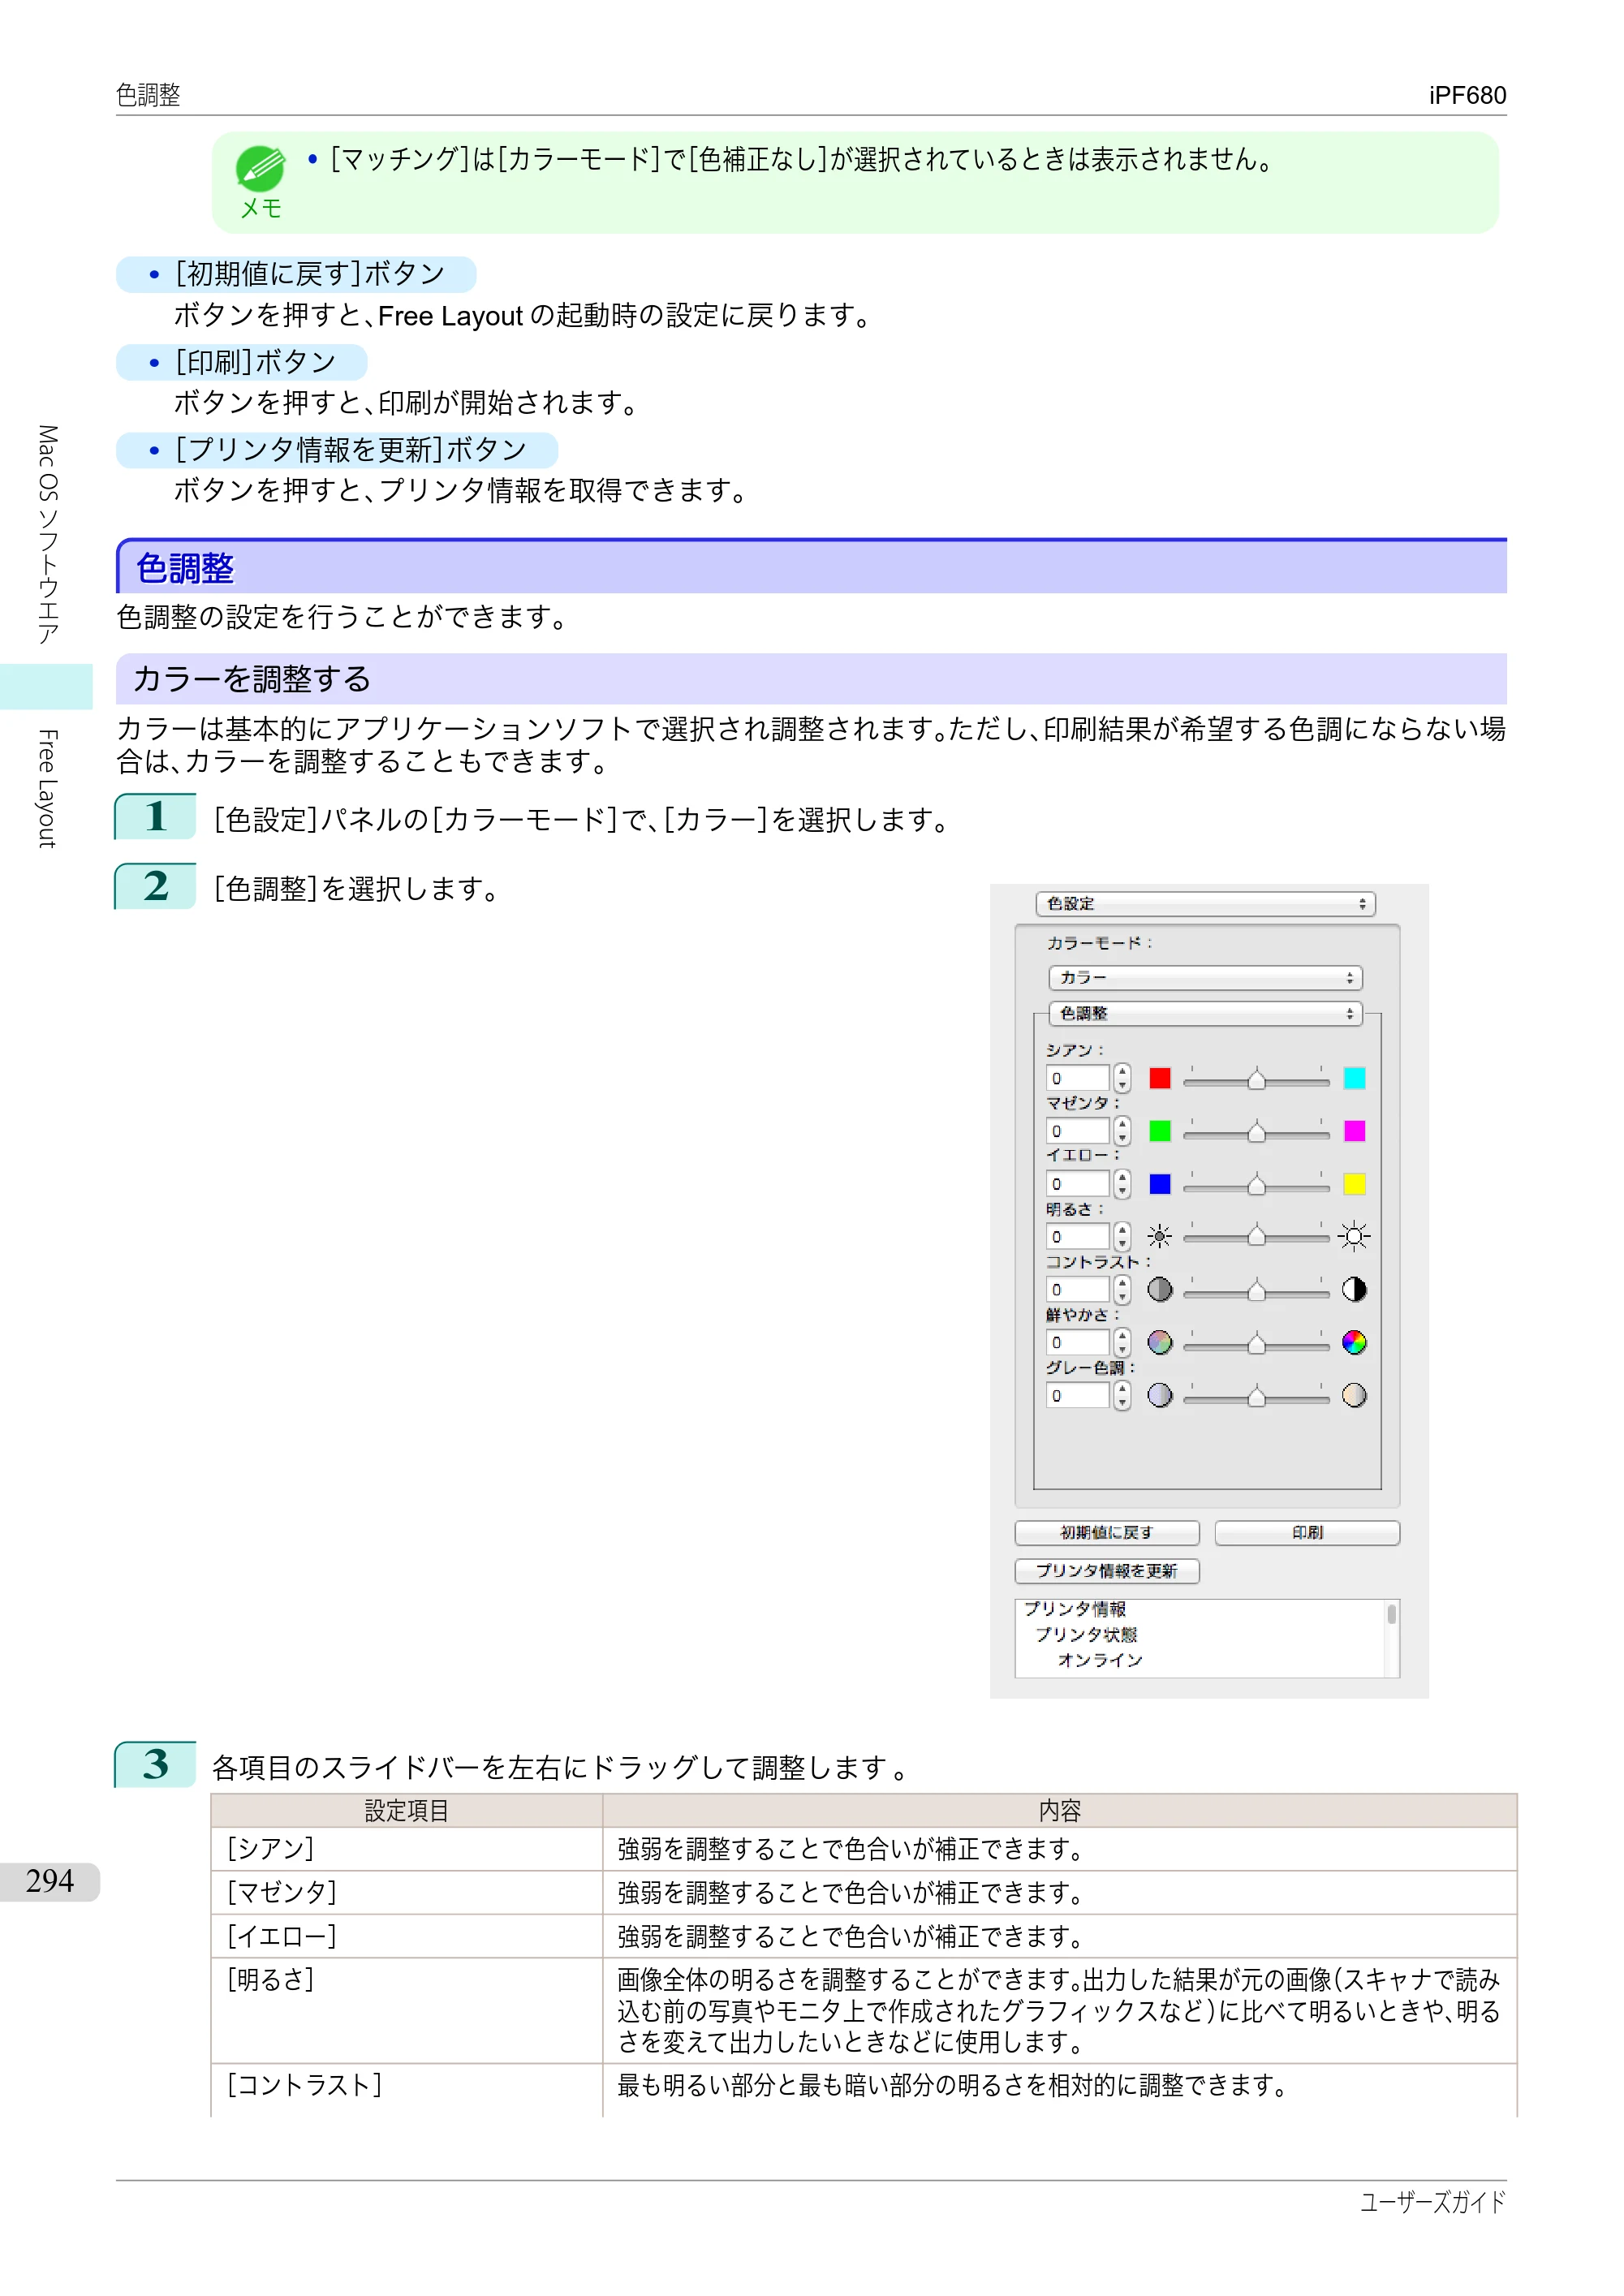
Task: Select the オンライン row in printer info
Action: 1100,1660
